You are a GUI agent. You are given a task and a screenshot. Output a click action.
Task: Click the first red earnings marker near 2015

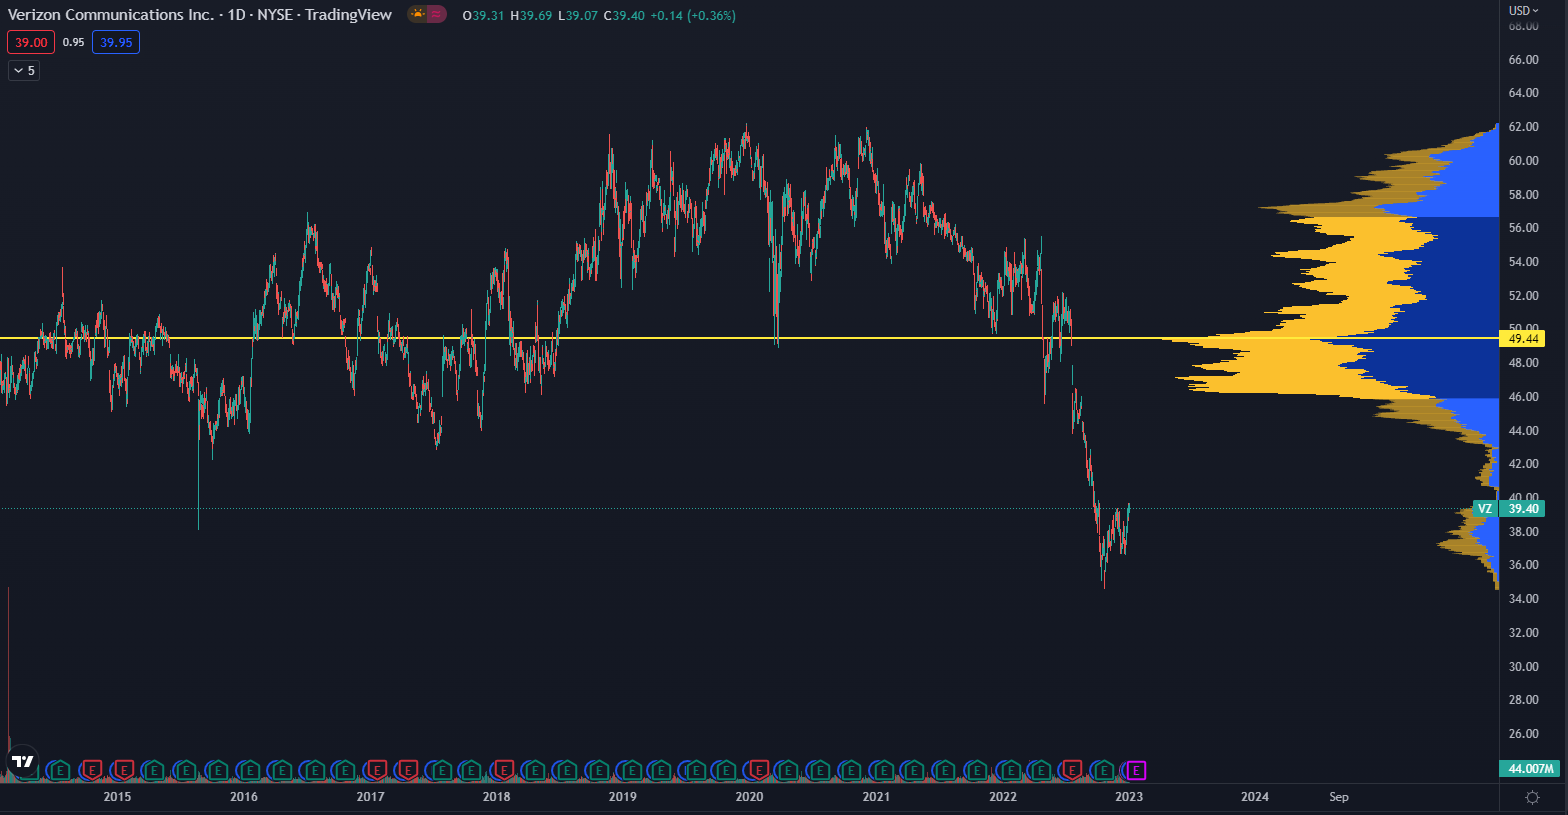[x=92, y=770]
